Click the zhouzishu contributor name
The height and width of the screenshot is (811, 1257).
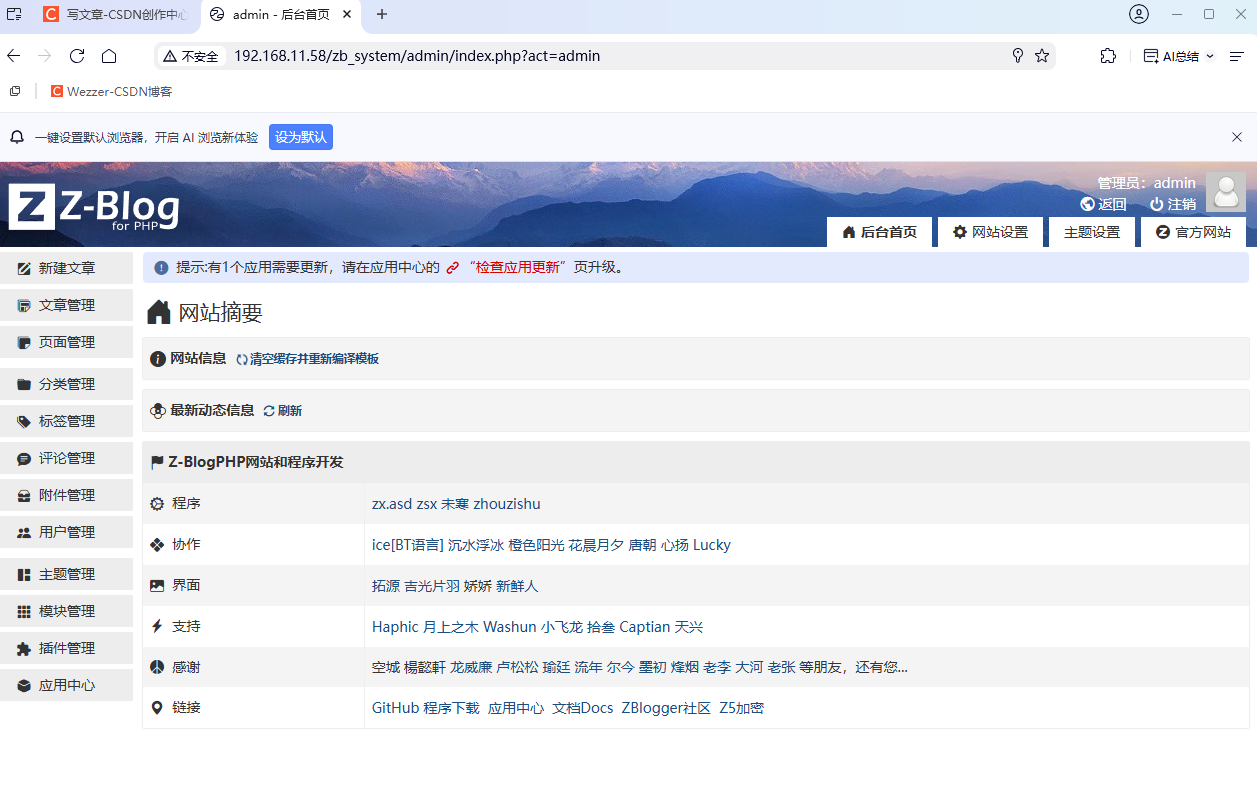(x=507, y=504)
